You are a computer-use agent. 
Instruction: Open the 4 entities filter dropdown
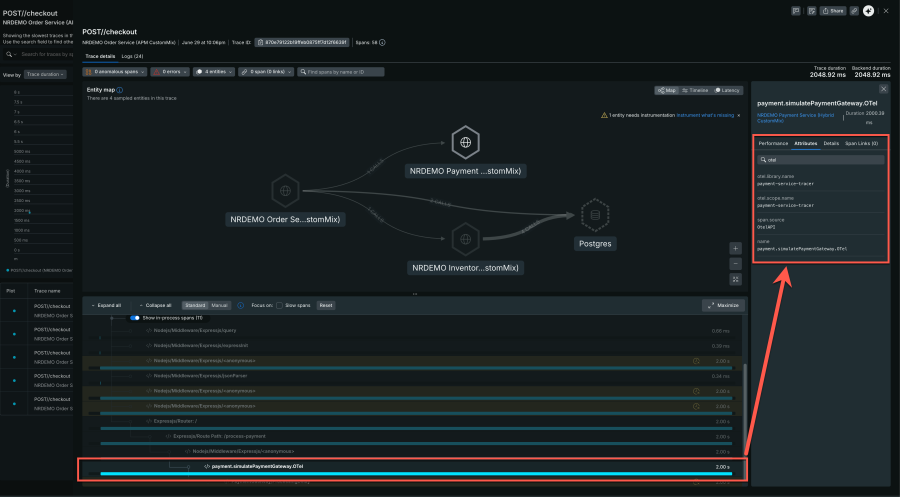point(214,72)
